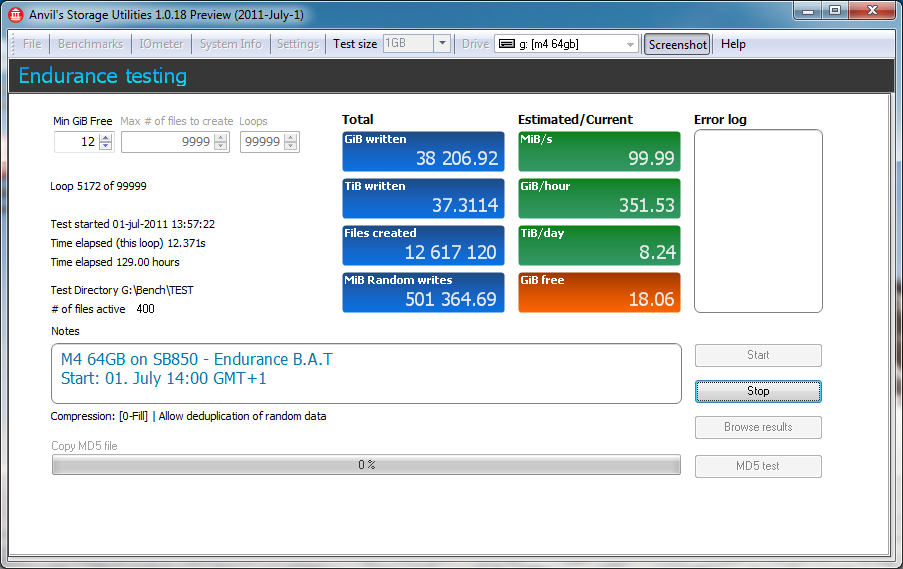
Task: Click the 'Loop 5172 of 99999' text
Action: pyautogui.click(x=98, y=186)
